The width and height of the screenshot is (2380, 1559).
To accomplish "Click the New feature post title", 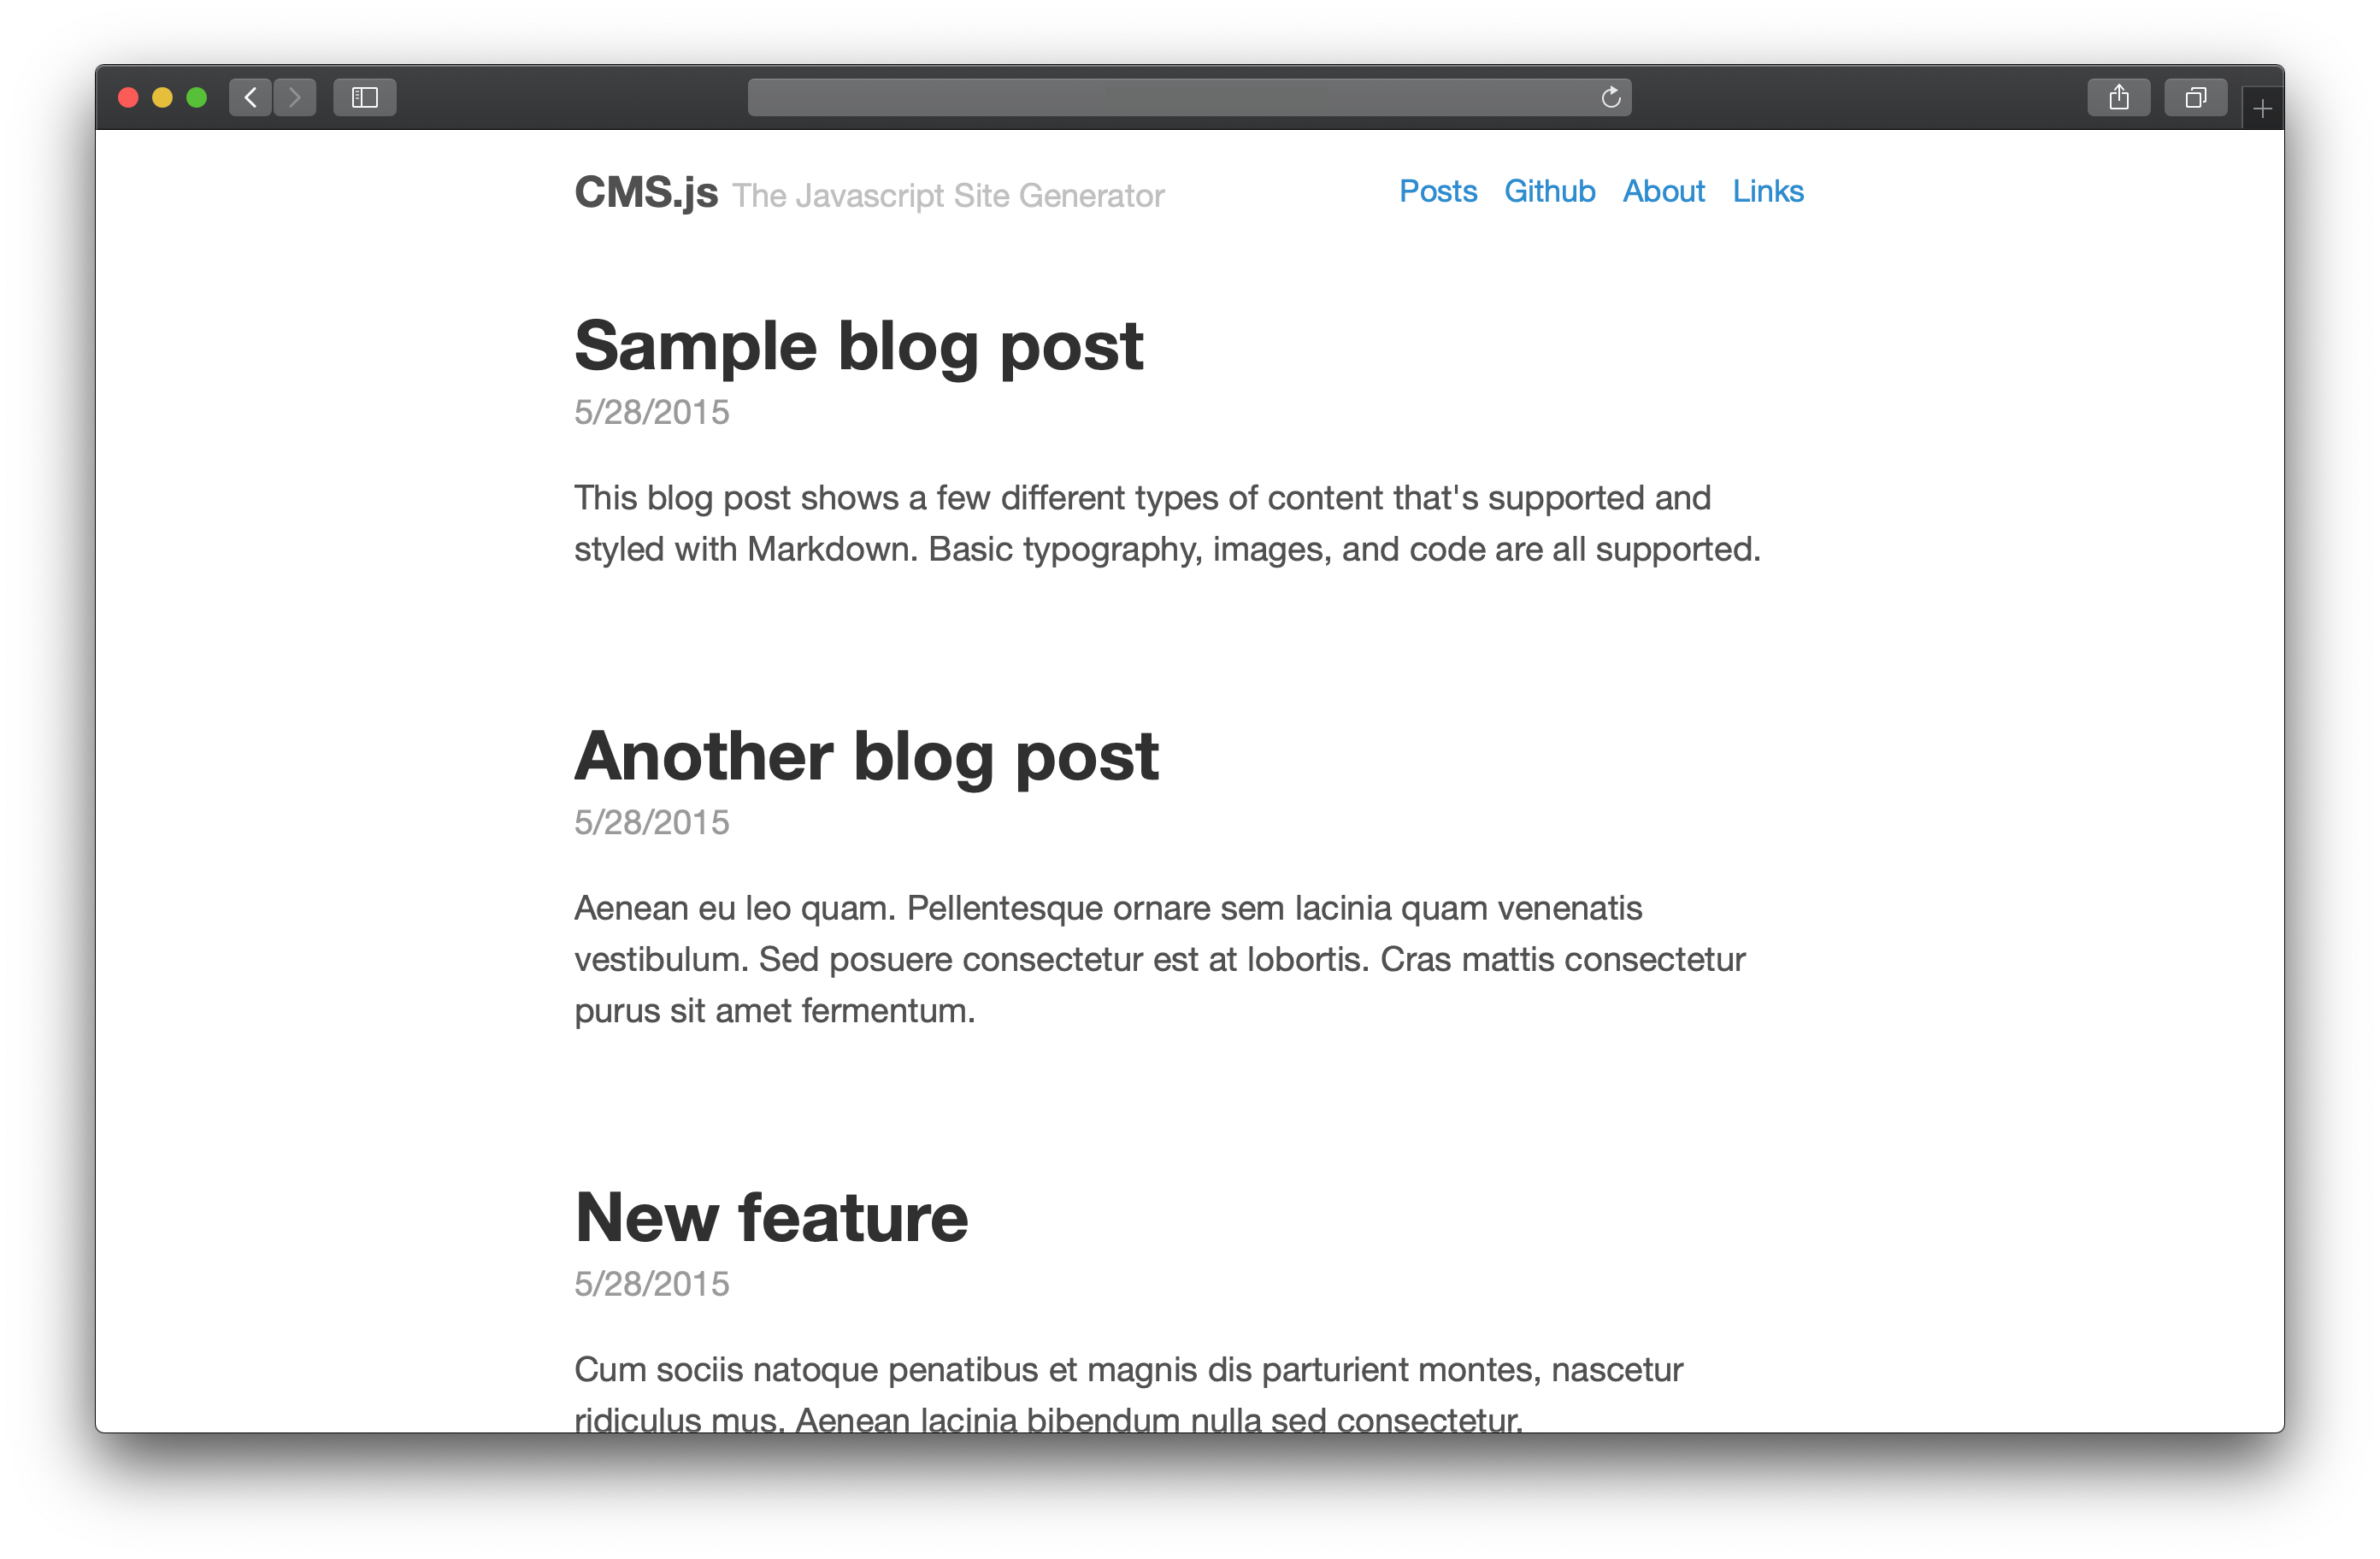I will (x=773, y=1216).
